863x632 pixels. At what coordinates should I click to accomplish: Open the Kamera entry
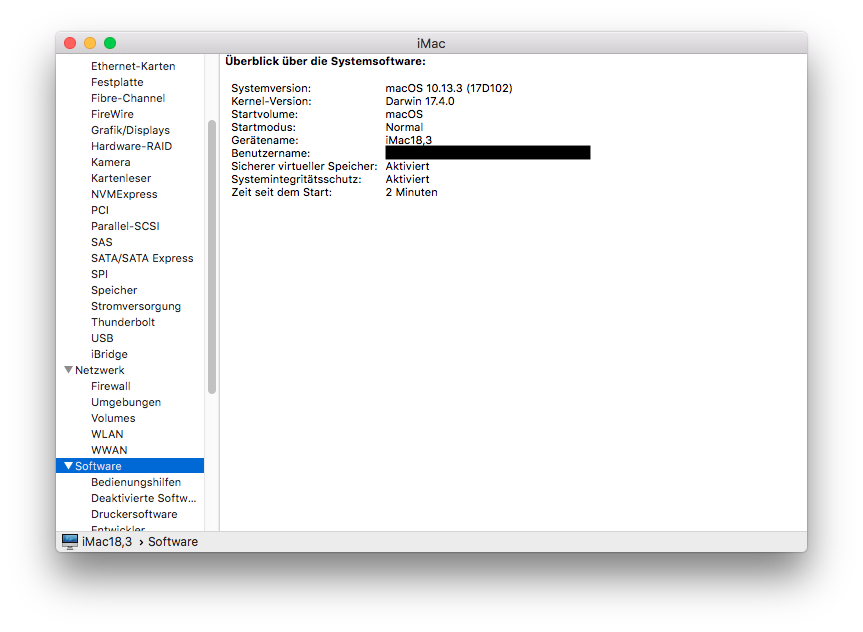pos(111,162)
